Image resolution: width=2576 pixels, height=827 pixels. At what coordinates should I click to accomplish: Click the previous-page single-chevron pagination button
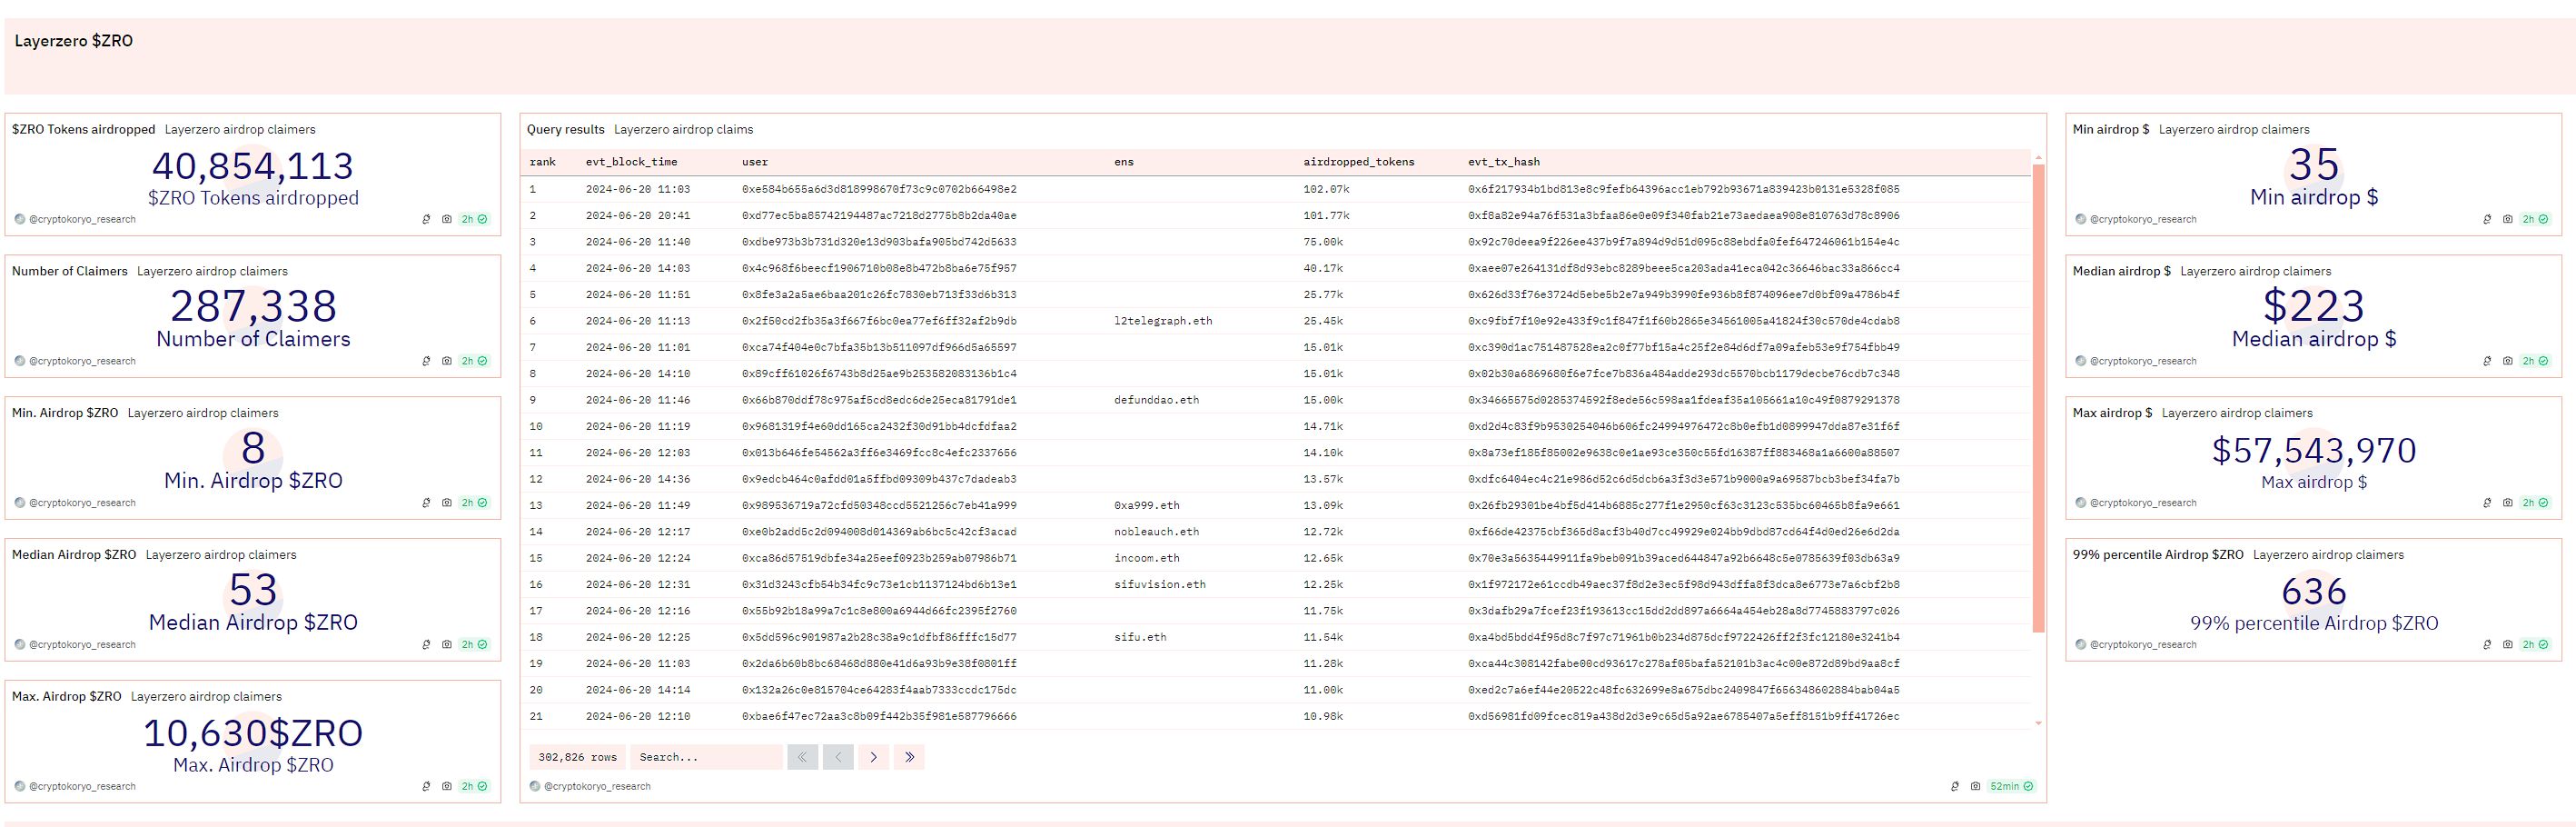(x=838, y=757)
